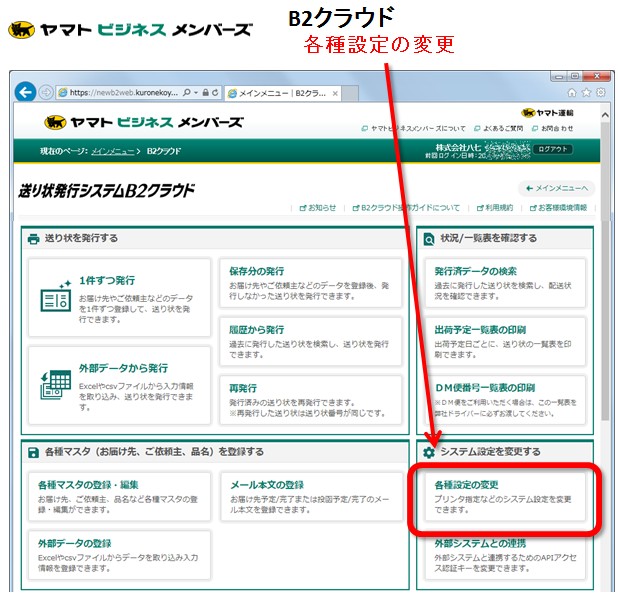The image size is (618, 597).
Task: Click the printer icon beside 送り状を発行する
Action: click(34, 239)
